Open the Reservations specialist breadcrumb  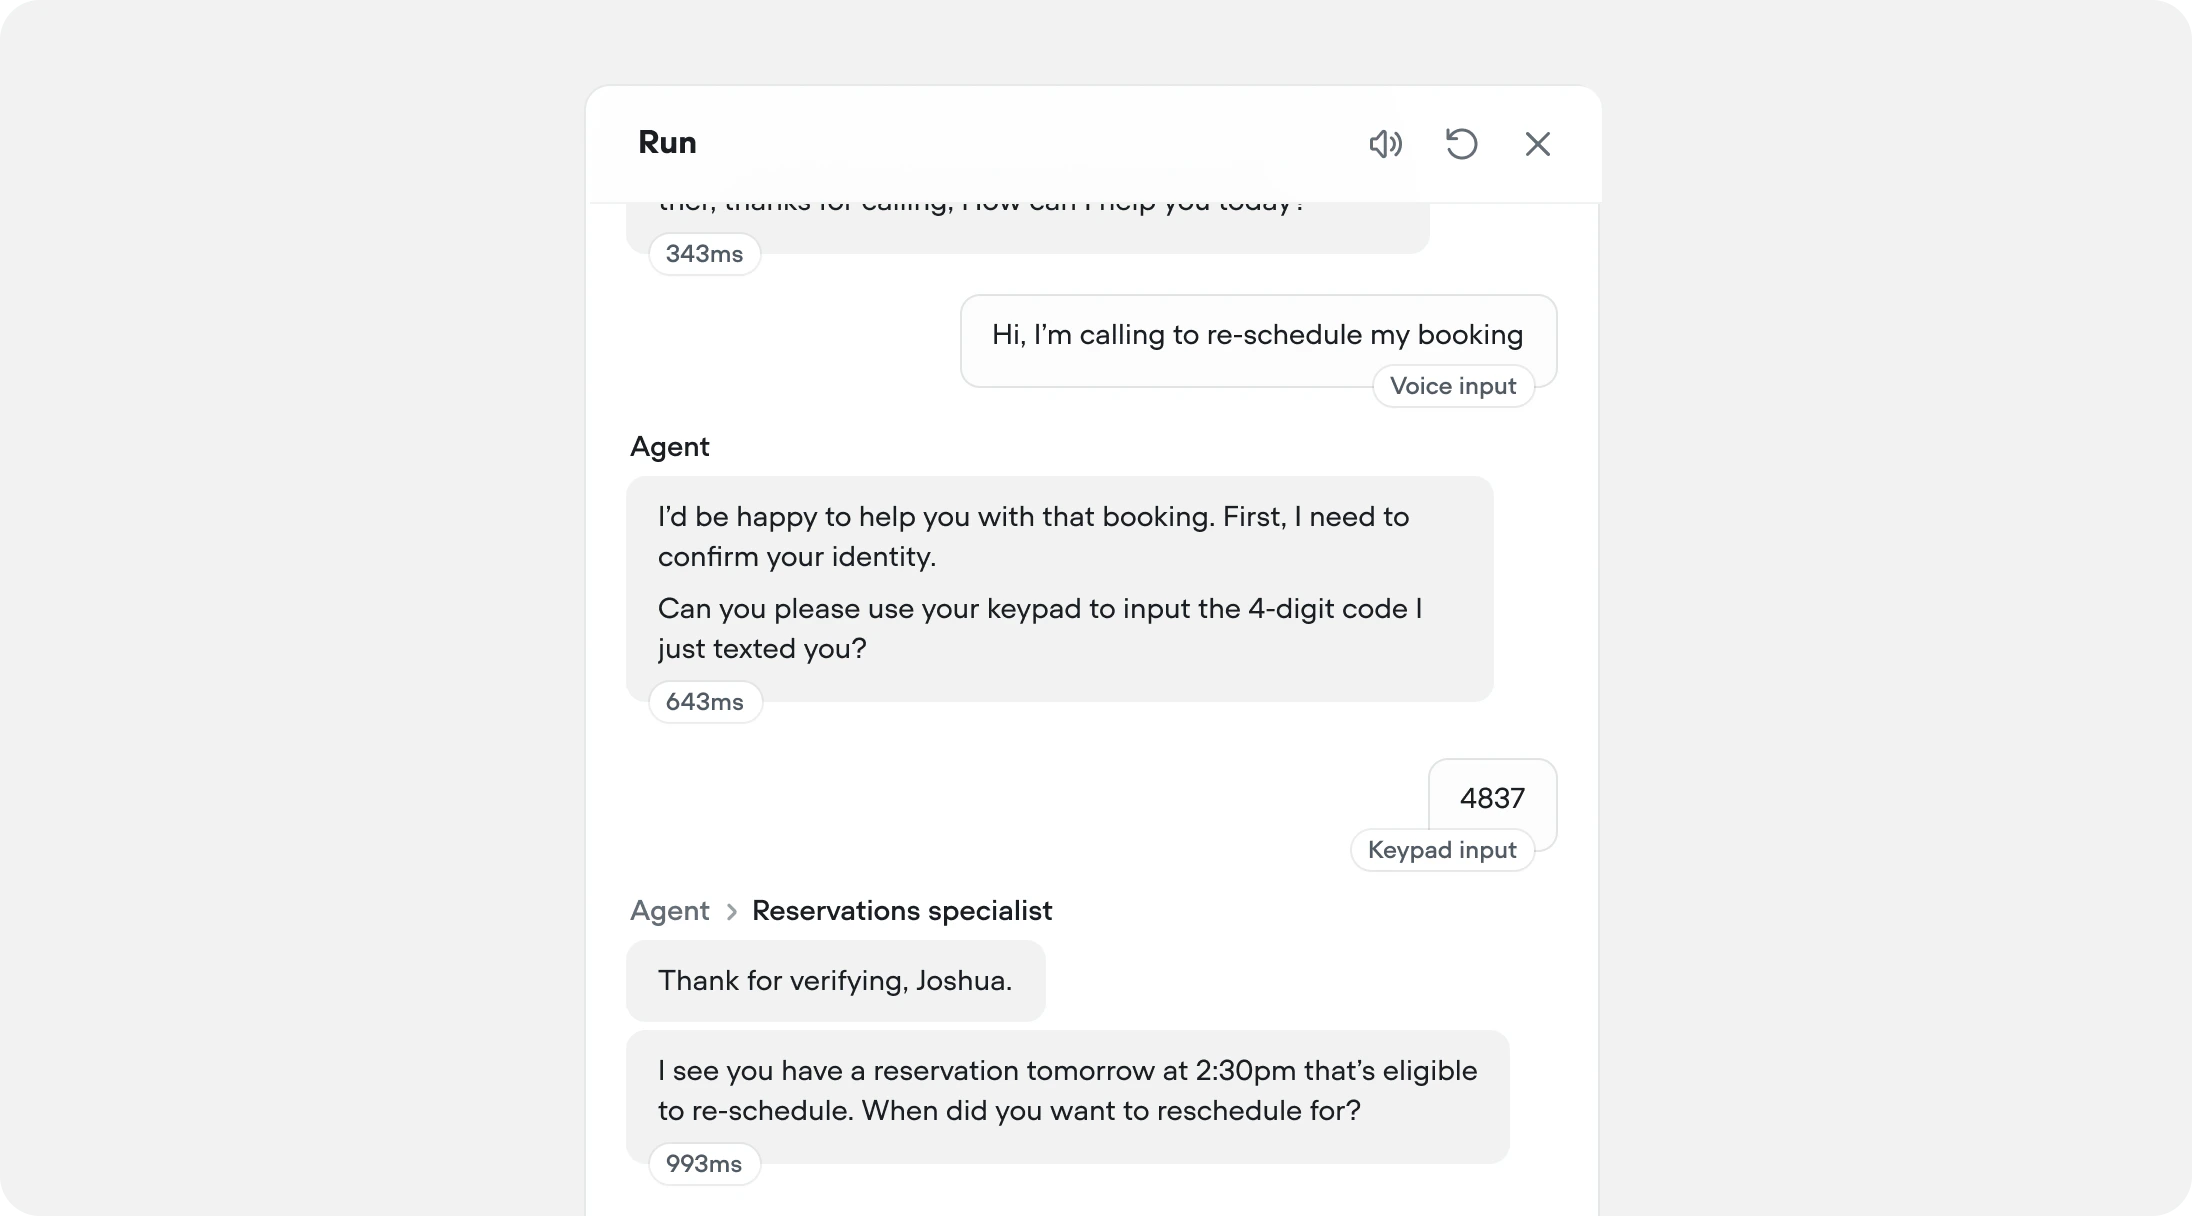[902, 911]
